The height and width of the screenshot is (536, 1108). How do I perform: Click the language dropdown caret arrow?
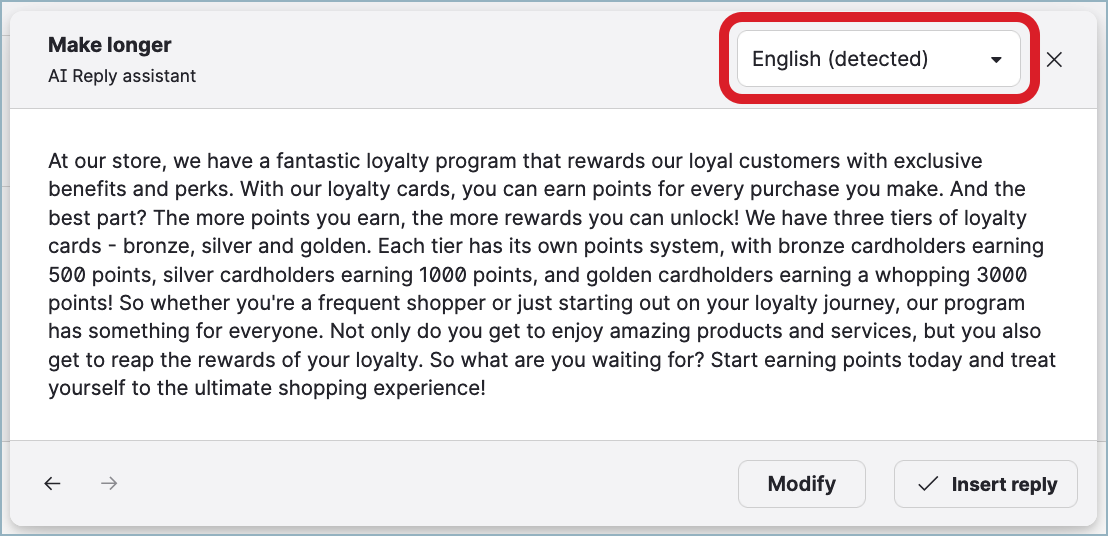click(996, 60)
